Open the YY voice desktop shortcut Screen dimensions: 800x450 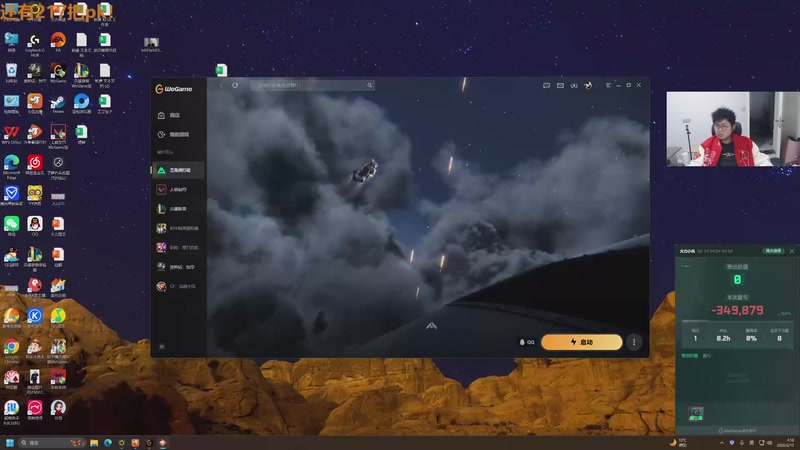[35, 195]
